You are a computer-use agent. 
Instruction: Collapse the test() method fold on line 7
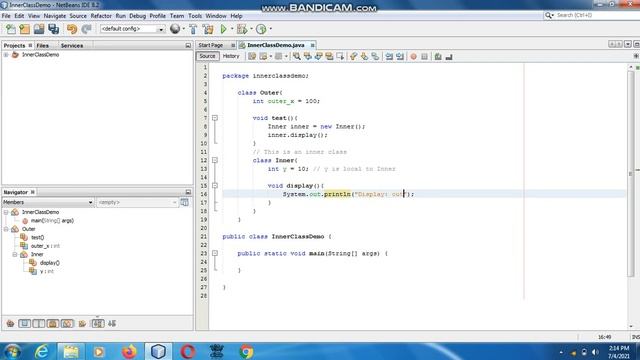215,118
